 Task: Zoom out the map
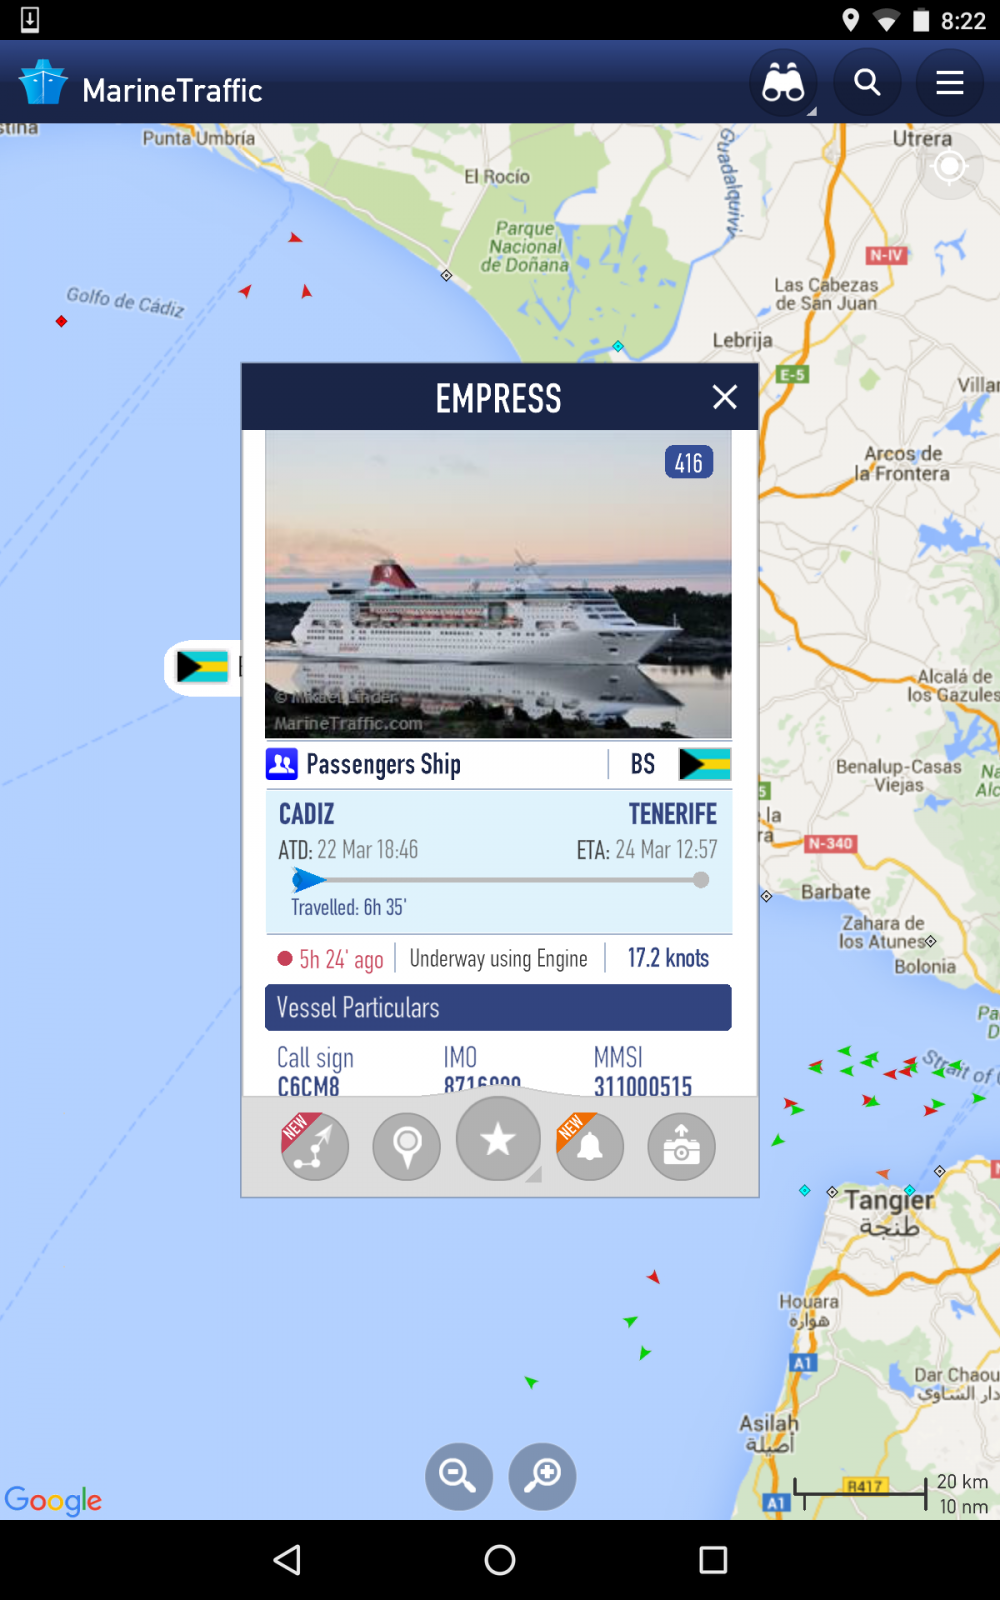click(x=458, y=1476)
